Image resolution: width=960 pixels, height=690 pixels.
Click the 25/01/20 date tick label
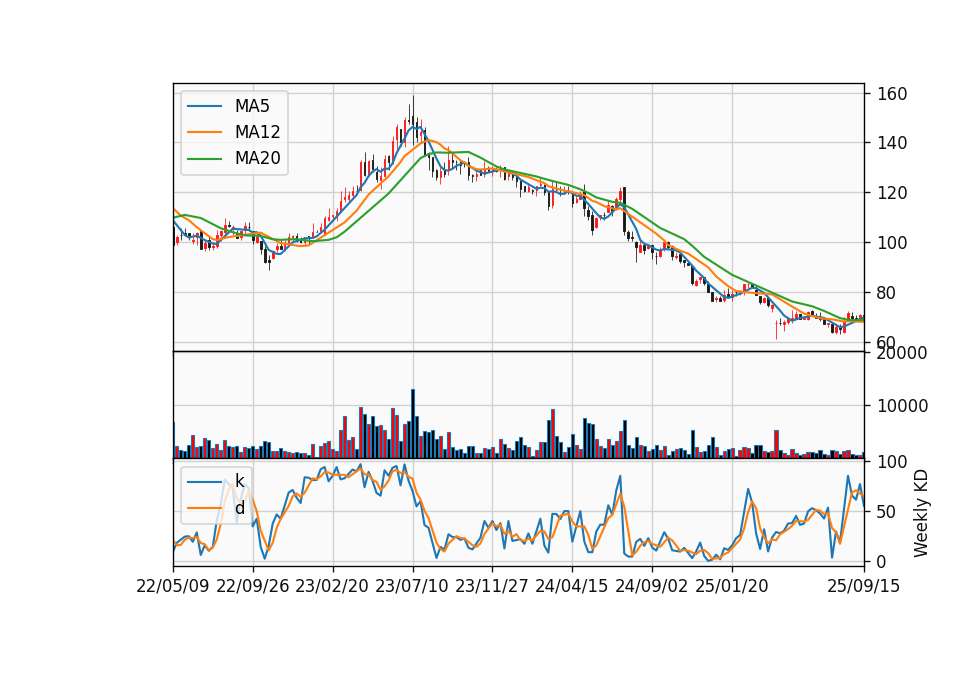[x=732, y=586]
